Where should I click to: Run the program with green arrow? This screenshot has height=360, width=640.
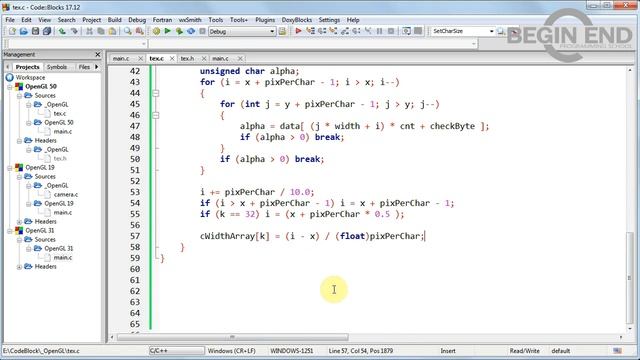[x=167, y=31]
